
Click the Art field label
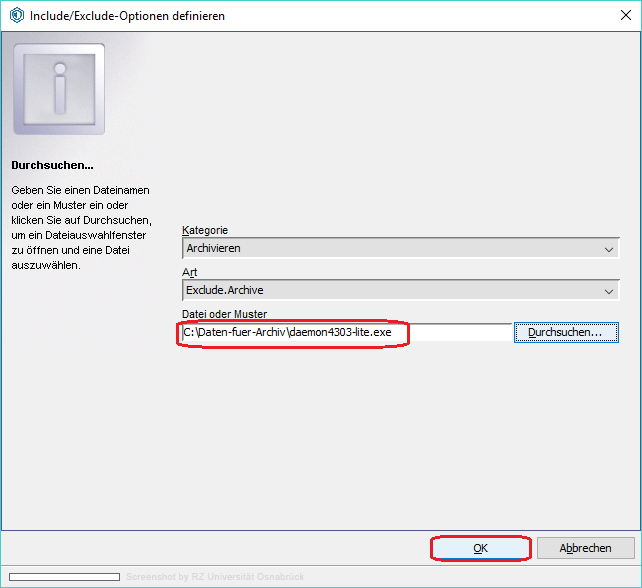(190, 272)
